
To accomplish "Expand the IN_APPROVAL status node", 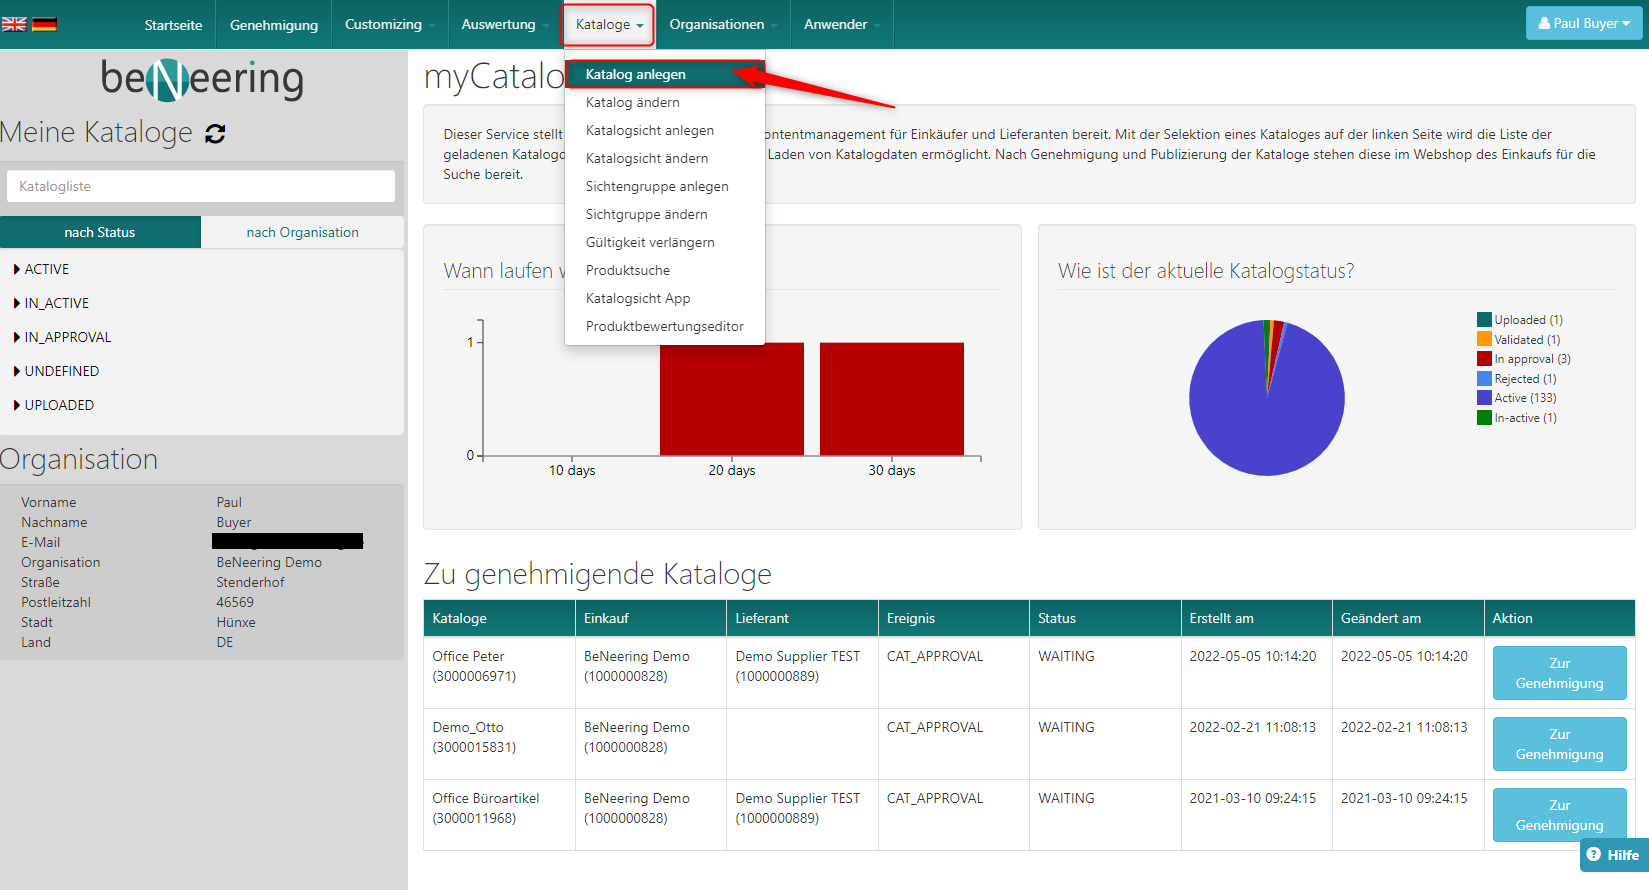I will click(x=67, y=337).
